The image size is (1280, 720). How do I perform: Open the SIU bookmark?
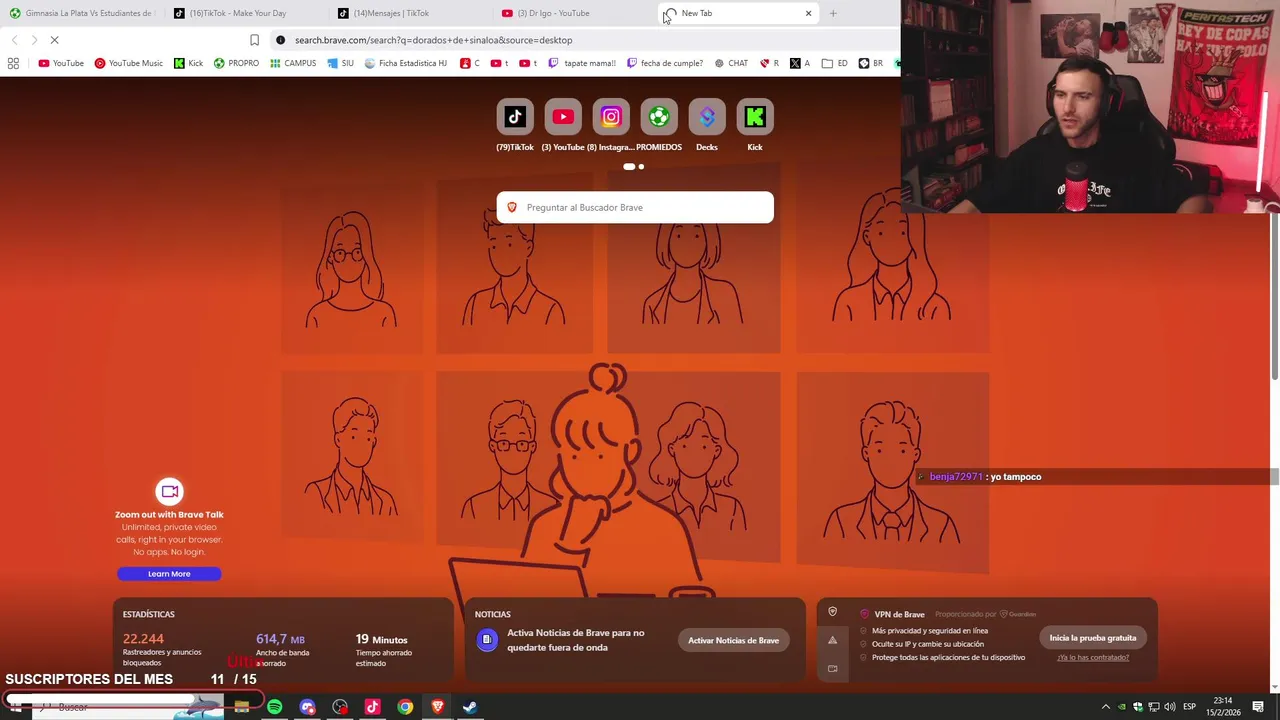[340, 63]
